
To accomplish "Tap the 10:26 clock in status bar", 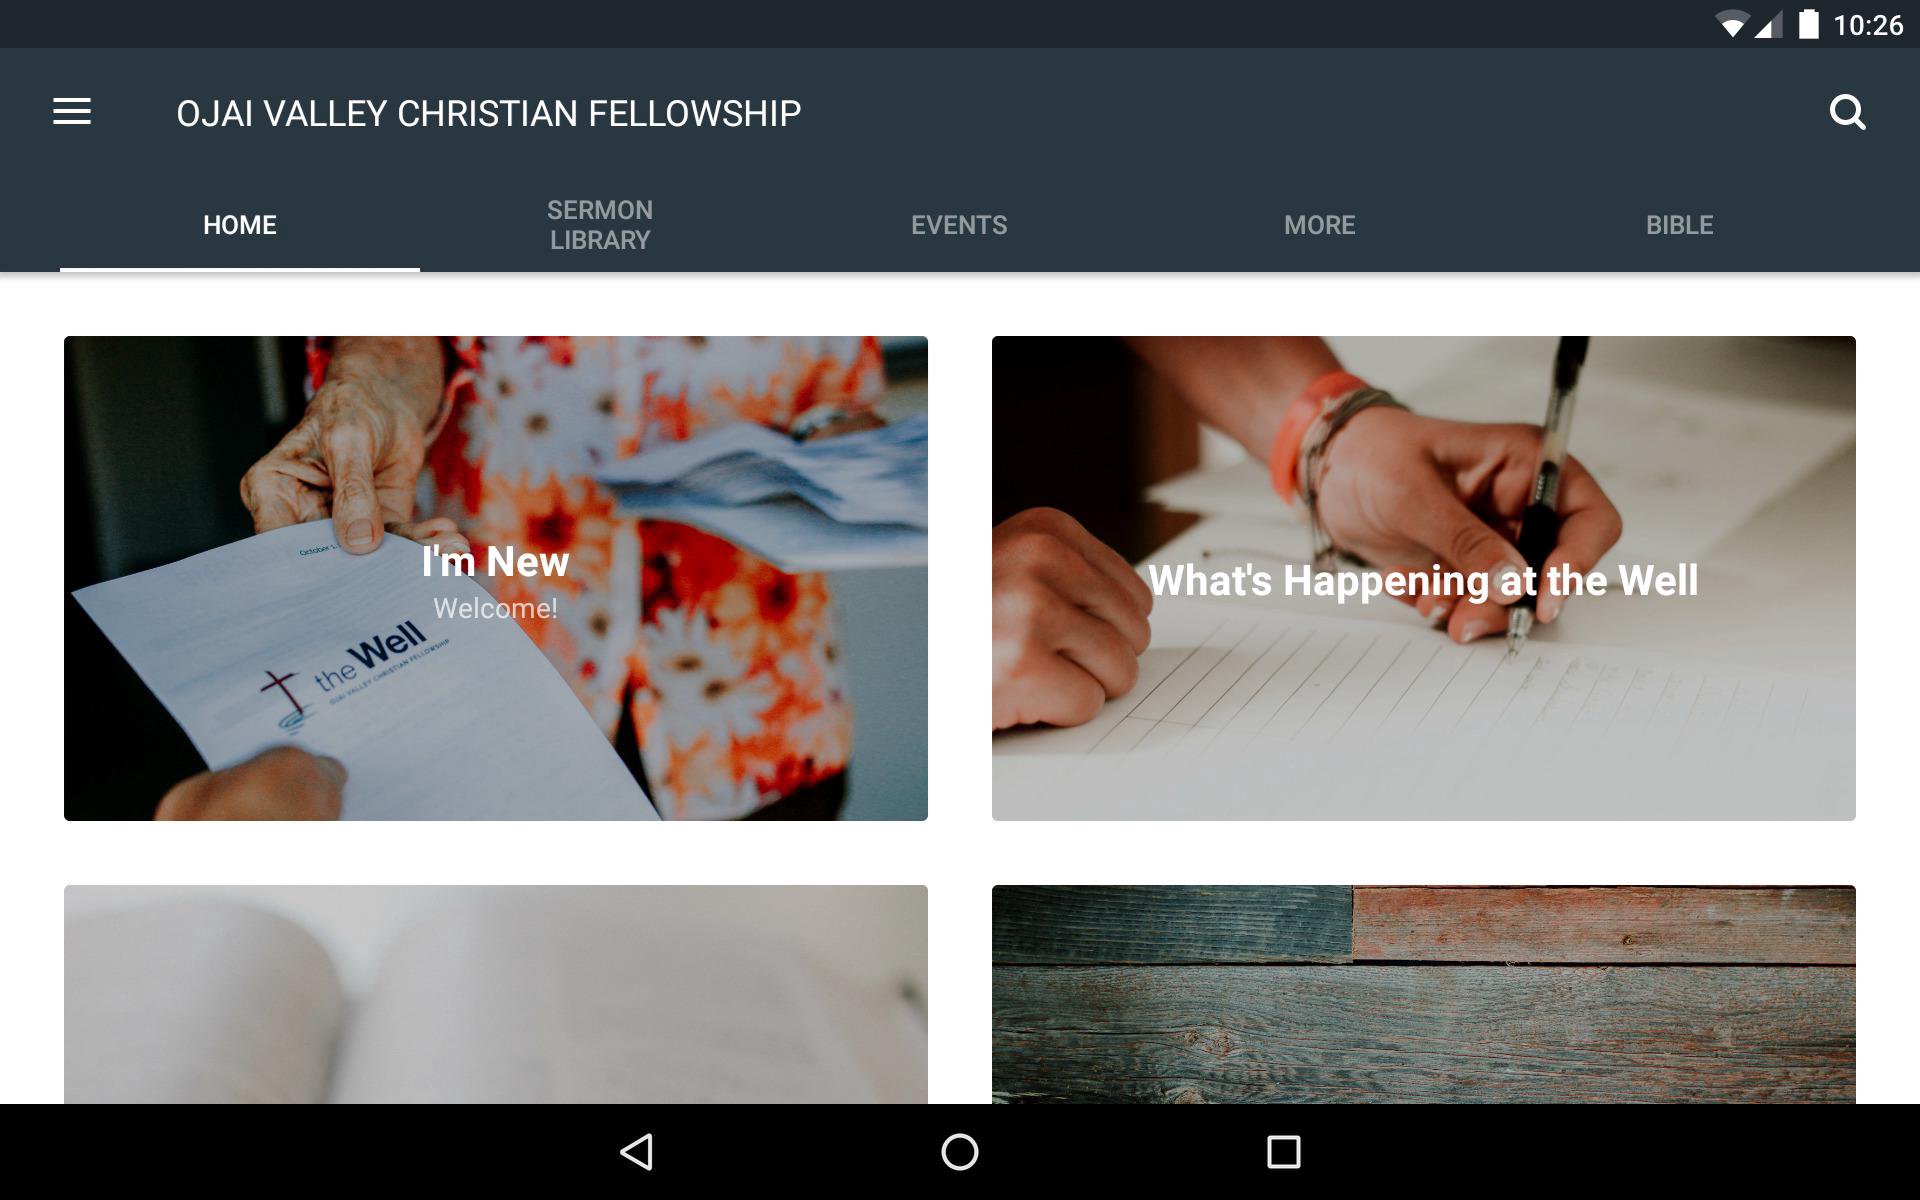I will click(x=1868, y=25).
